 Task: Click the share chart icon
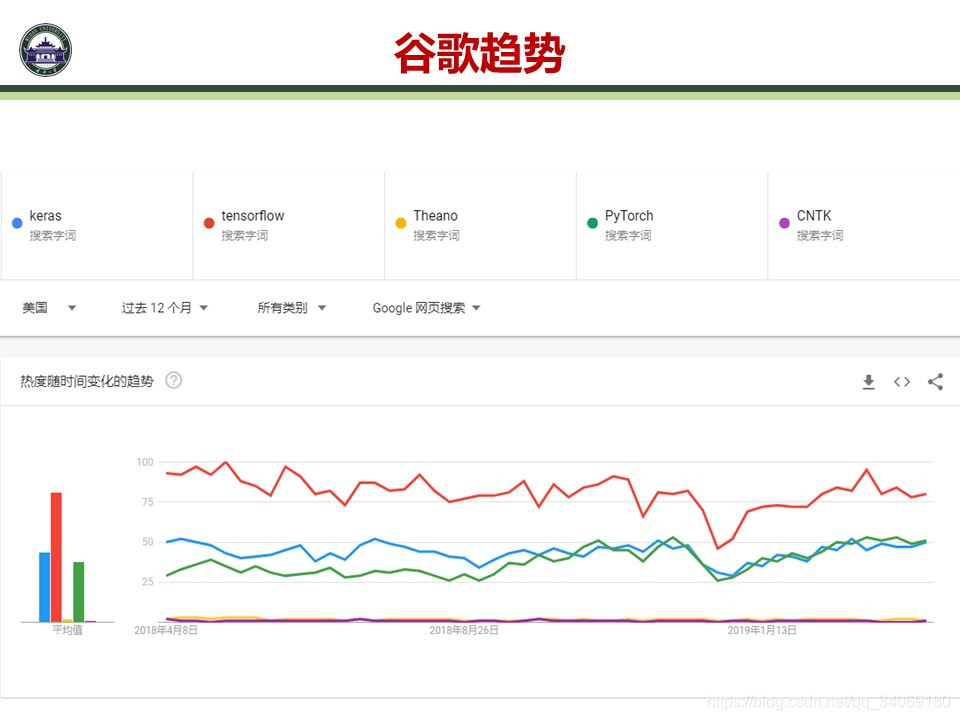click(x=935, y=382)
